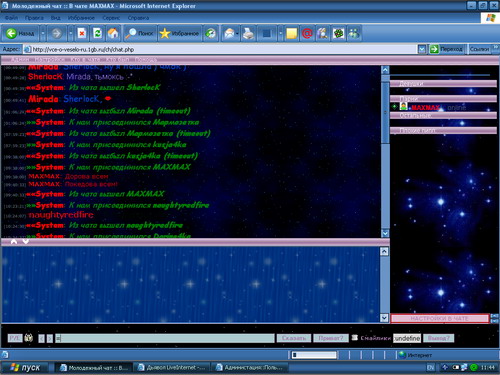Click the 11:44 system clock
This screenshot has width=500, height=375.
click(x=488, y=368)
